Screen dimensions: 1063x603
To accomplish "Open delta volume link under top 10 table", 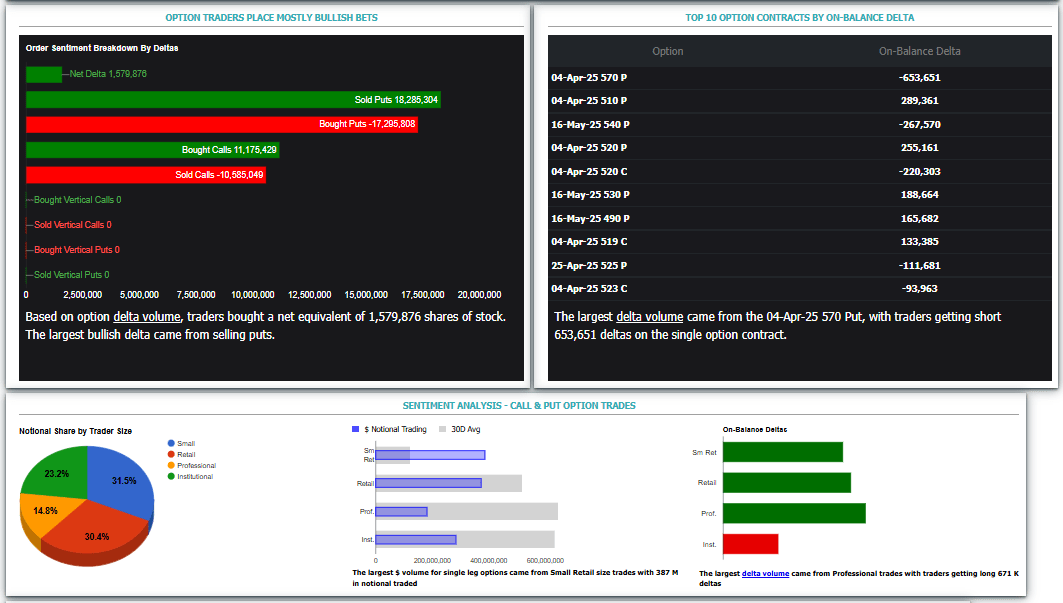I will tap(649, 317).
